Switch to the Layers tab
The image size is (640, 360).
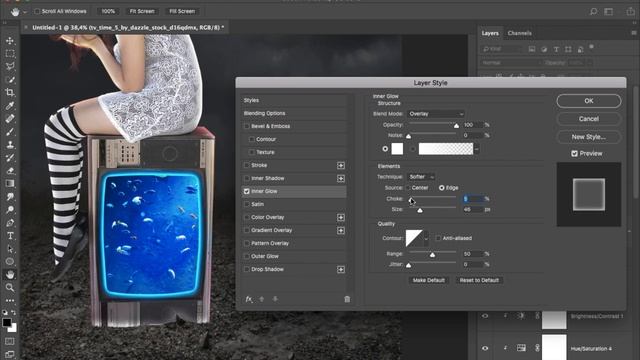[490, 33]
